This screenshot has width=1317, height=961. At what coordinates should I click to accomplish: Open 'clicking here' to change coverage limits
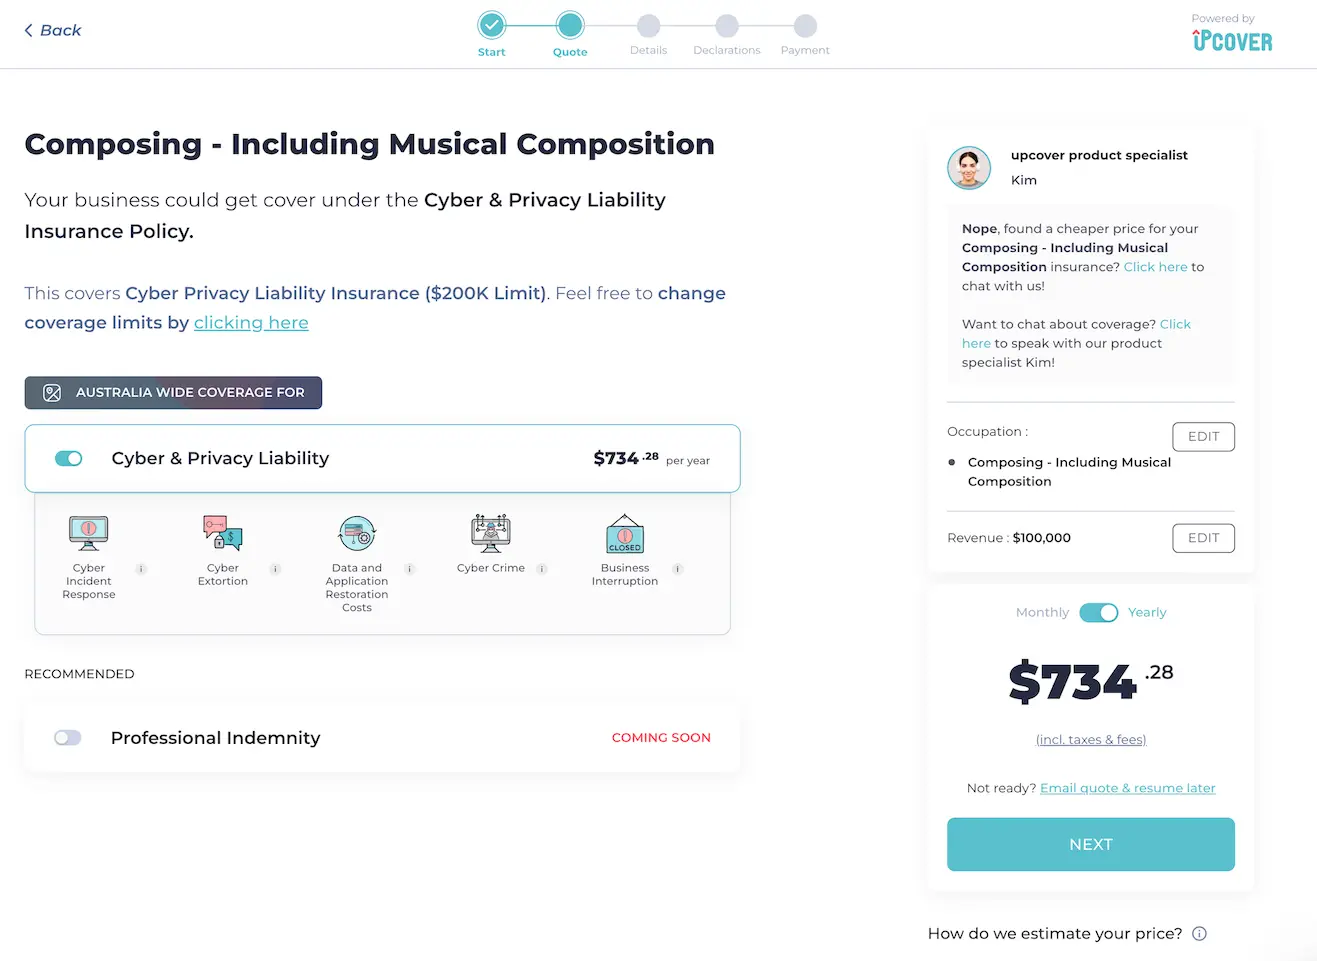click(251, 323)
